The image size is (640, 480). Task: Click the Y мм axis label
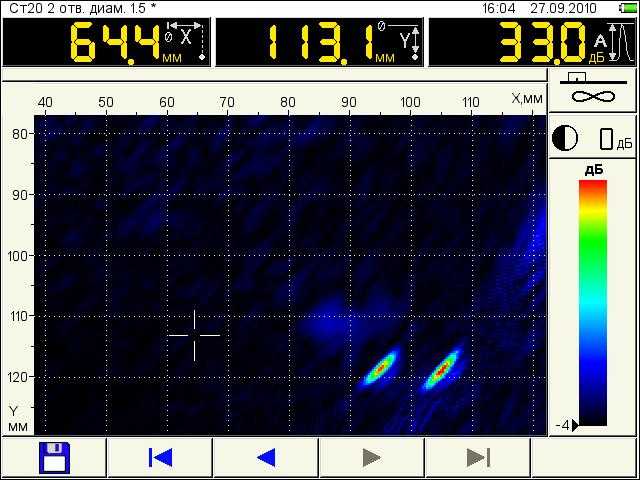click(18, 419)
